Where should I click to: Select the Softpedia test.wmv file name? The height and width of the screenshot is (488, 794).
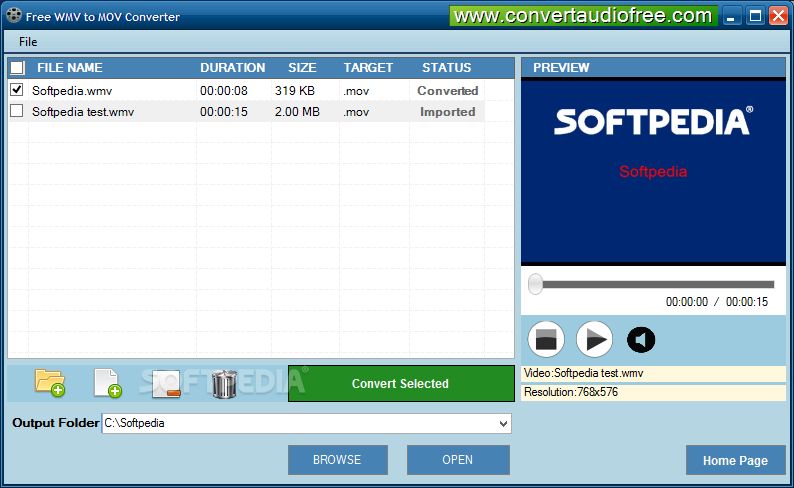coord(83,112)
